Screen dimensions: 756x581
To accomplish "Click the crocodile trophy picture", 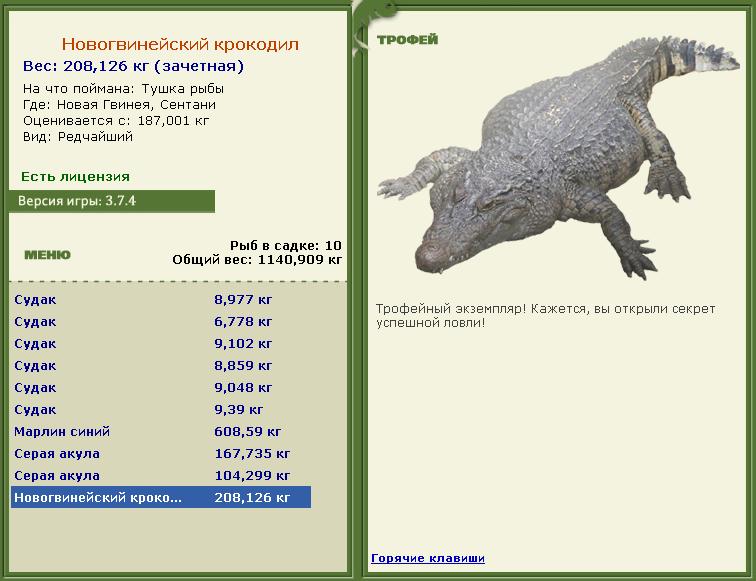I will click(558, 158).
